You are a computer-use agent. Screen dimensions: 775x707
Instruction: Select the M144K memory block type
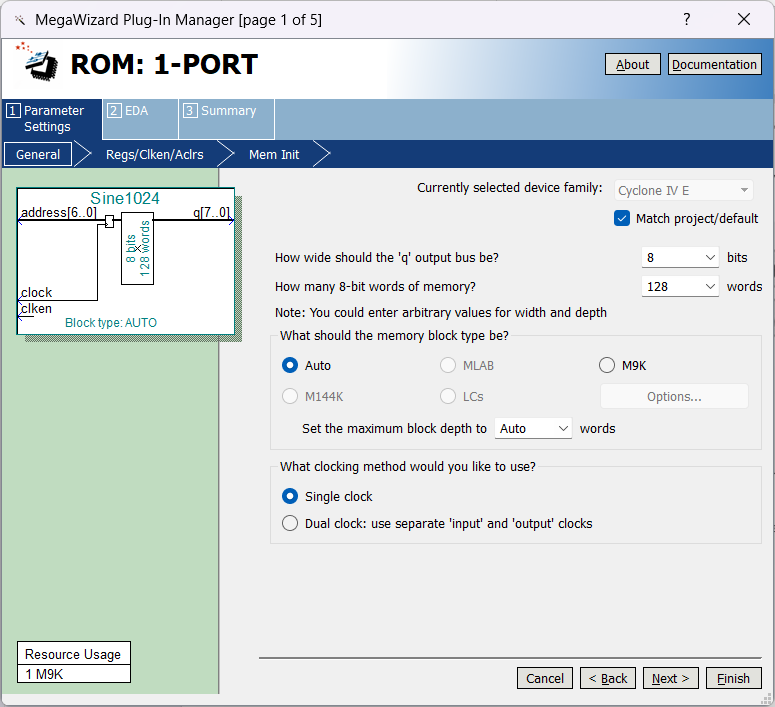coord(290,396)
